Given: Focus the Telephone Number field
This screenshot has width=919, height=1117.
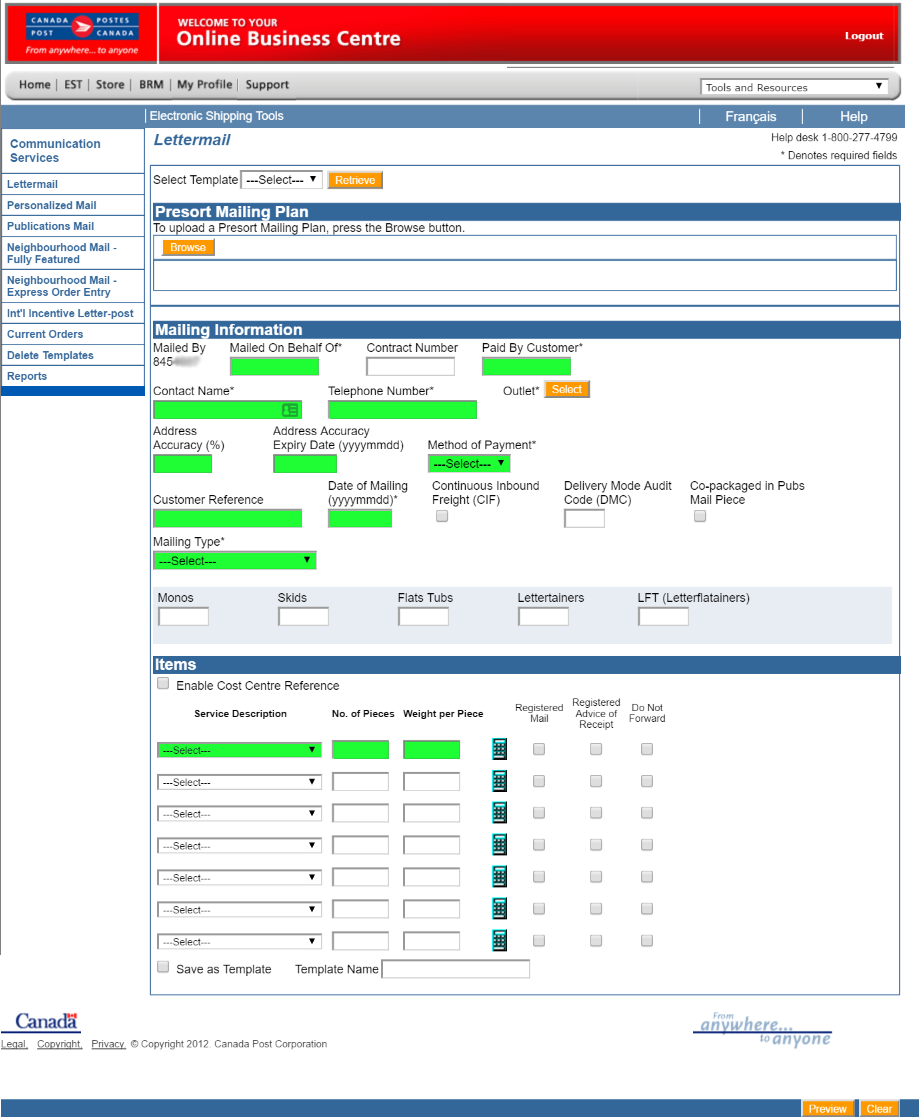Looking at the screenshot, I should click(403, 410).
